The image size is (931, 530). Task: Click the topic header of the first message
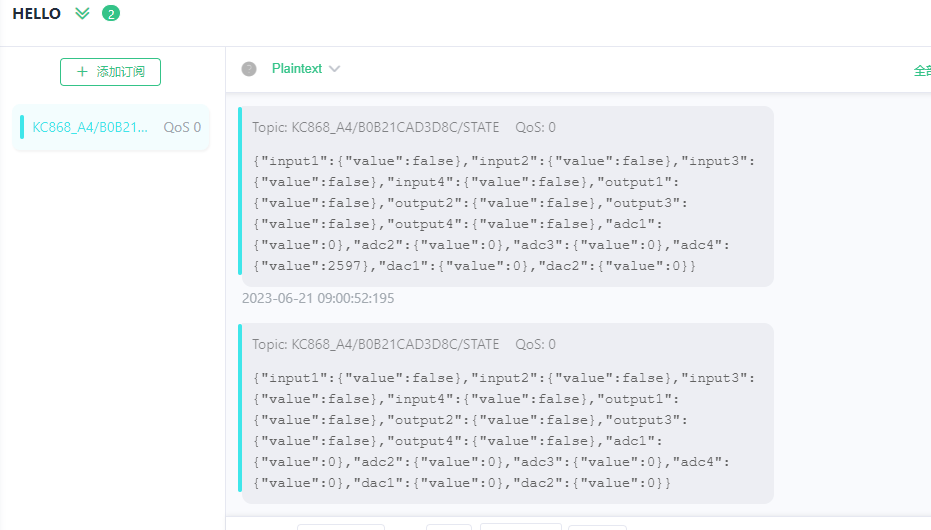pyautogui.click(x=404, y=127)
